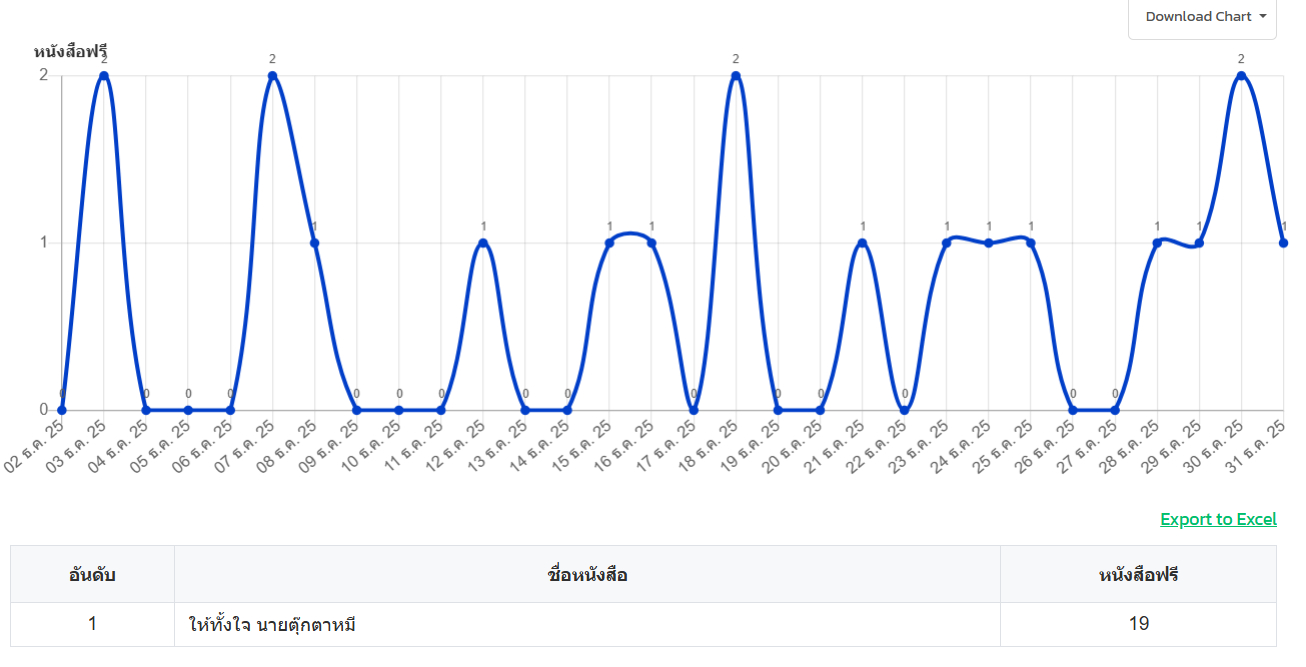Viewport: 1306px width, 667px height.
Task: Click the zero point at 02 ธ.ค. 25
Action: click(62, 410)
